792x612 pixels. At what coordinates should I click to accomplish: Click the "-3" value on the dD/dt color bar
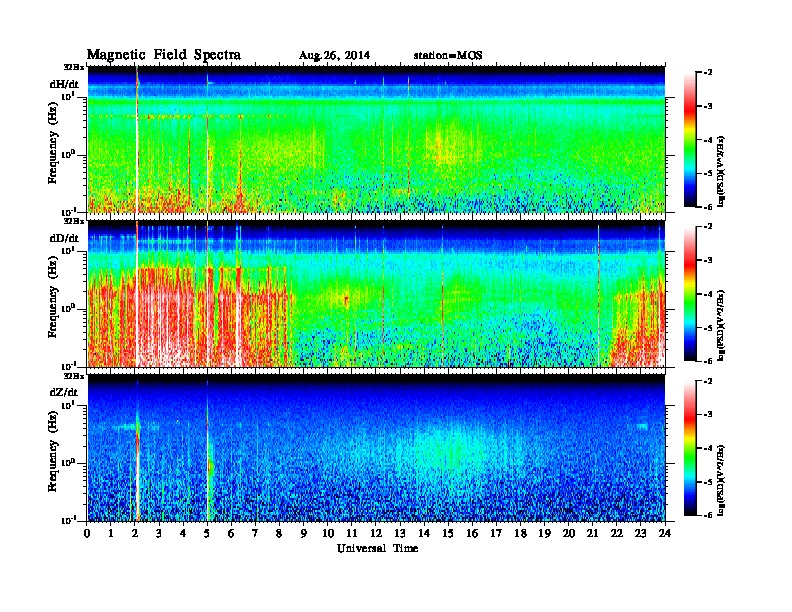708,261
